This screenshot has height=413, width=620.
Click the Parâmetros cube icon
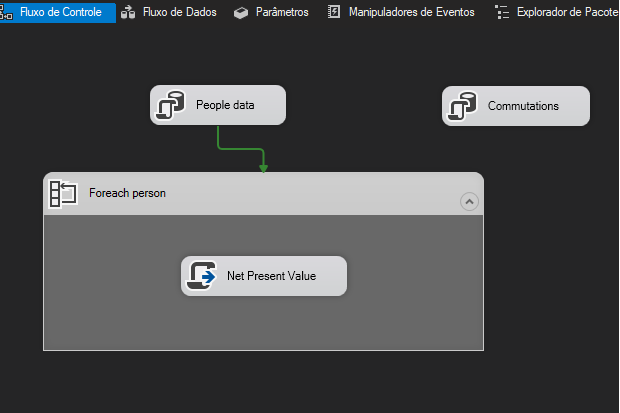coord(241,12)
